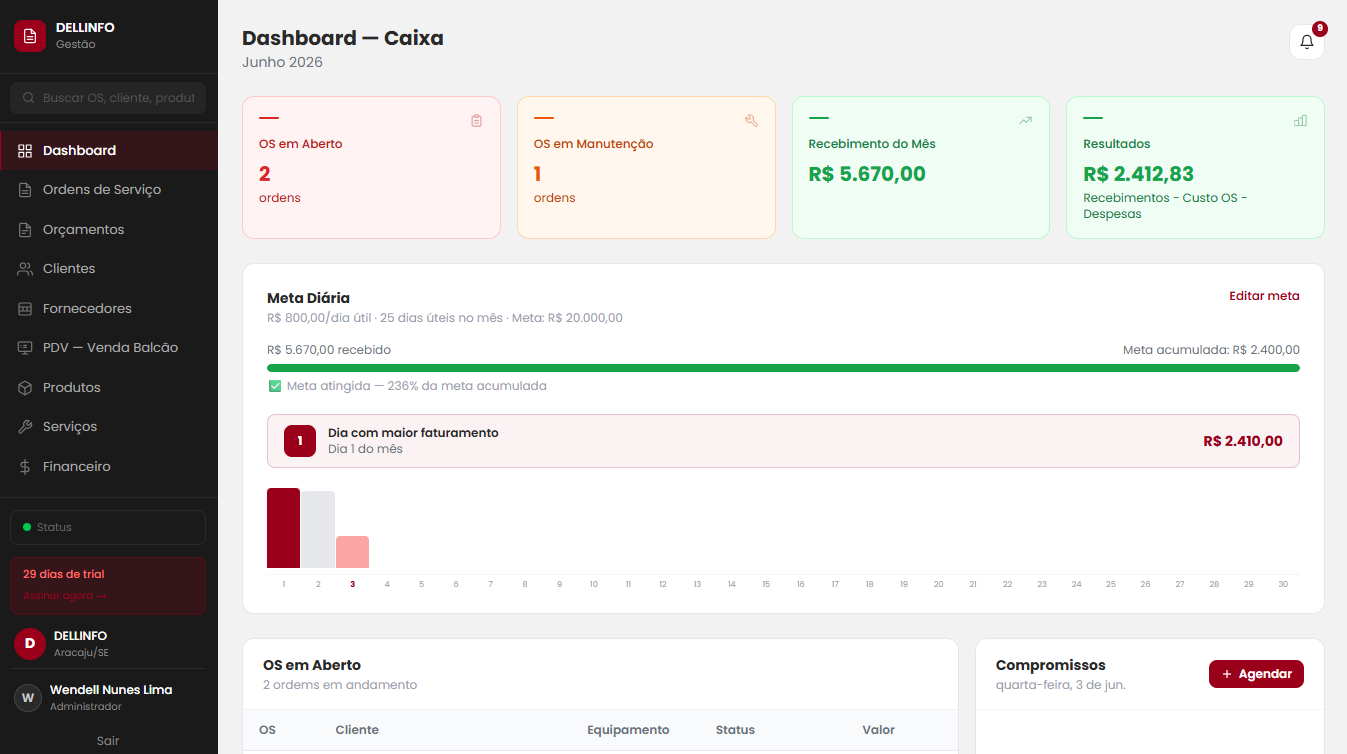Click the red badge numbered 1 for top day
This screenshot has width=1347, height=754.
click(300, 441)
